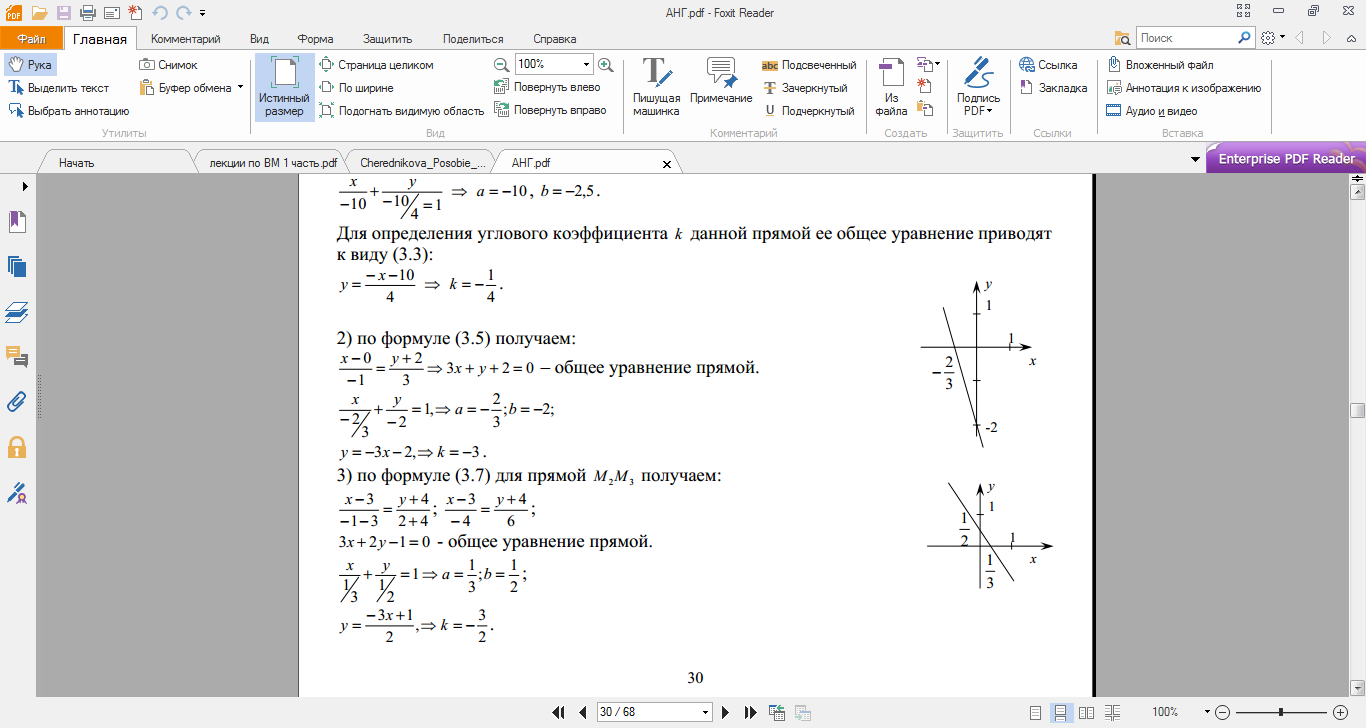This screenshot has width=1366, height=728.
Task: Add a Закладка bookmark
Action: 1053,88
